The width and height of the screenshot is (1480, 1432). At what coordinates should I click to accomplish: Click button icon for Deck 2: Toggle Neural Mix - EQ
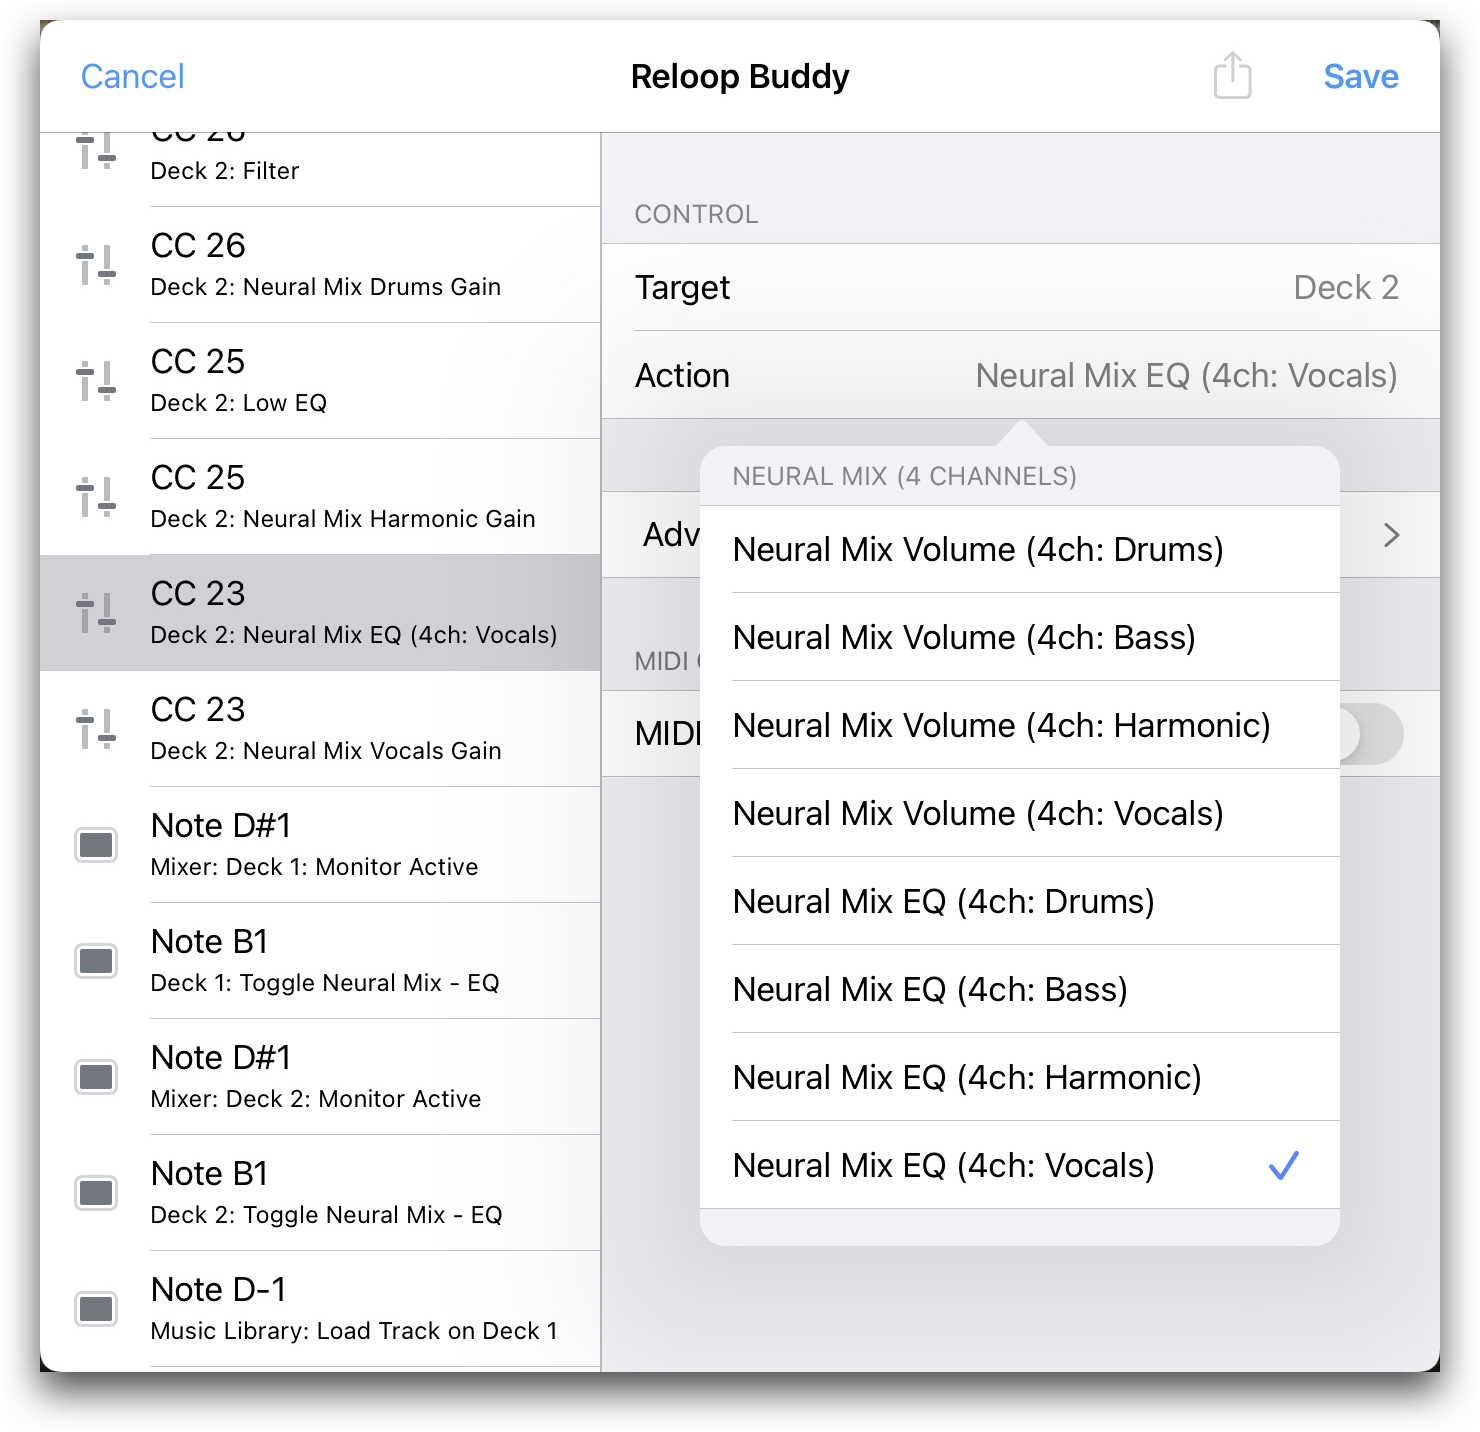click(97, 1194)
